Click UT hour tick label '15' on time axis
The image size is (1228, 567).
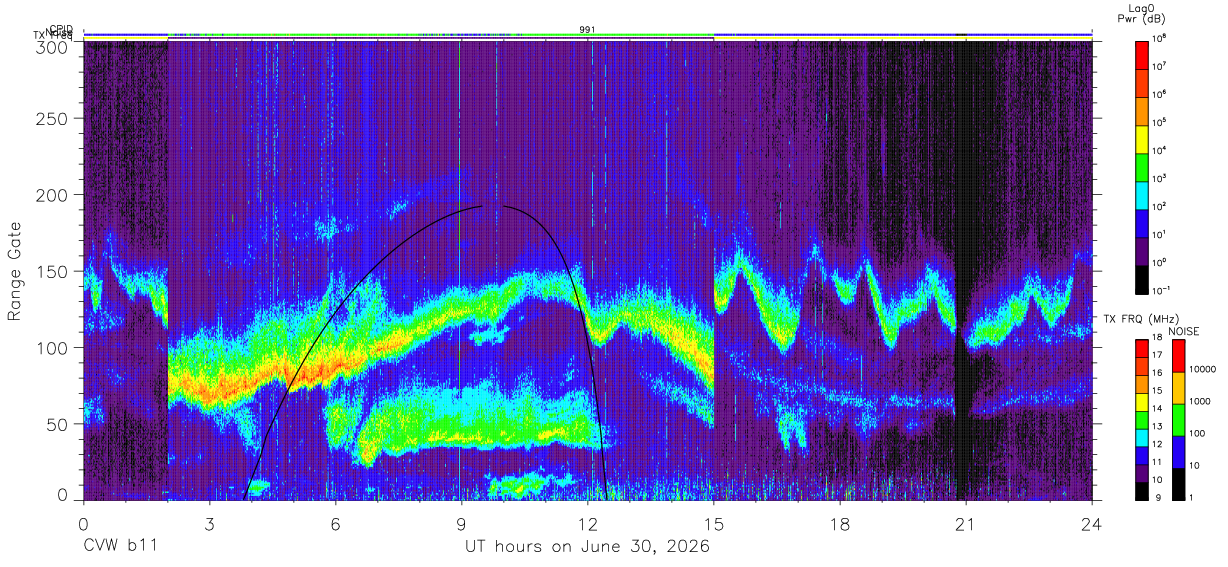[x=714, y=523]
